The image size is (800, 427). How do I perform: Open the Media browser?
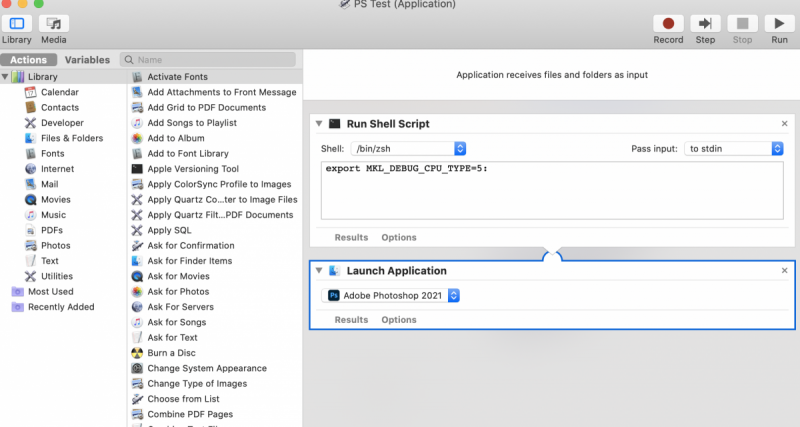(x=54, y=23)
